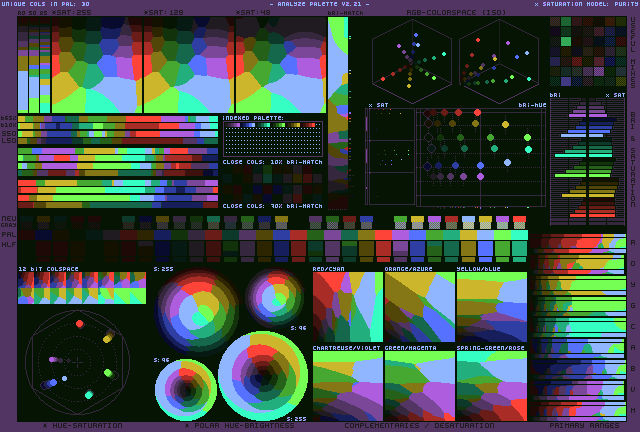
Task: Click the indexed palette dot grid
Action: tap(273, 139)
